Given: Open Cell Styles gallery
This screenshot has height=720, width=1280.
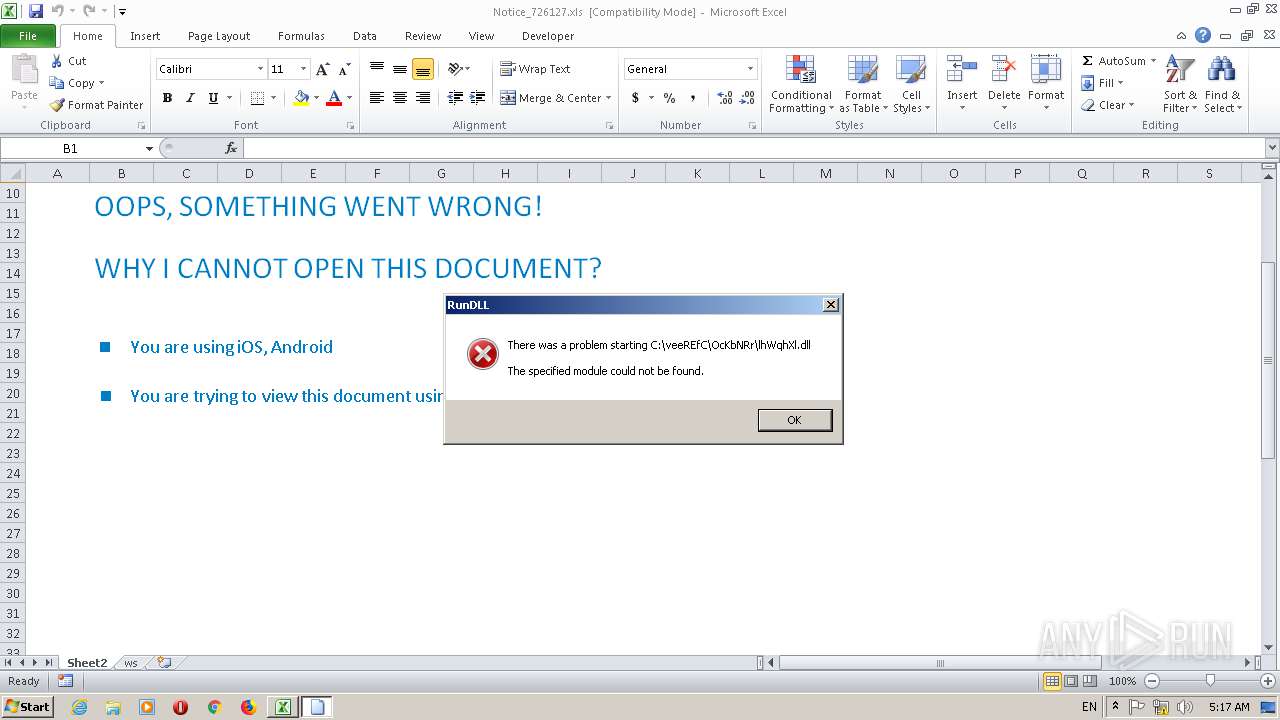Looking at the screenshot, I should [x=911, y=84].
